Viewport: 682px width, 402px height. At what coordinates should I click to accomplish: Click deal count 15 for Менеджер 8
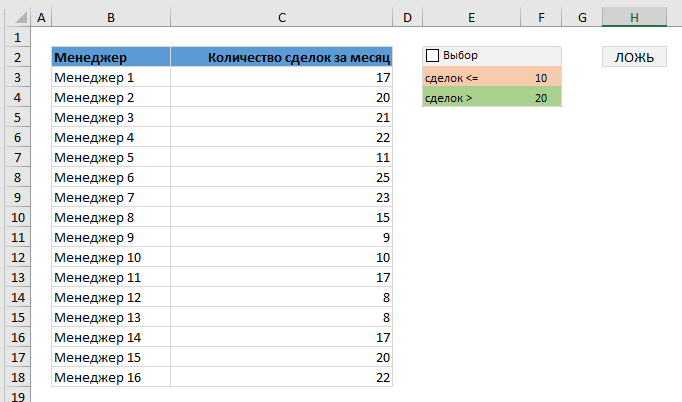[281, 217]
